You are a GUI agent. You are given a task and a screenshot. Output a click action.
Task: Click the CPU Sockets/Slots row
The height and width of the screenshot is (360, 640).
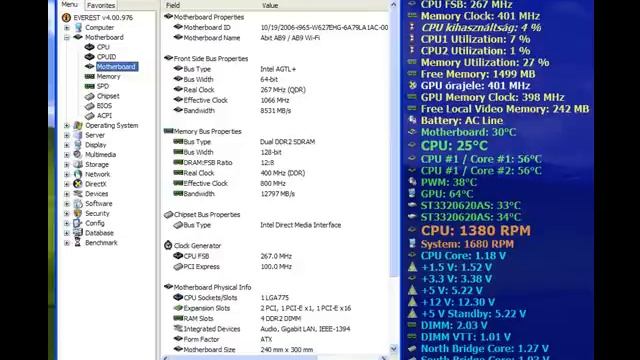click(x=276, y=298)
